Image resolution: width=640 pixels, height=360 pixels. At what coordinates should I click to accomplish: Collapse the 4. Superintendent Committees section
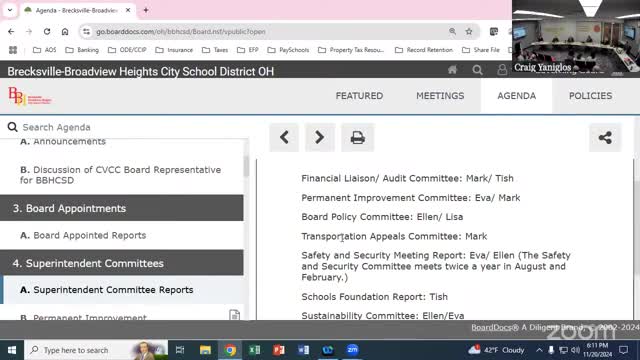click(122, 263)
